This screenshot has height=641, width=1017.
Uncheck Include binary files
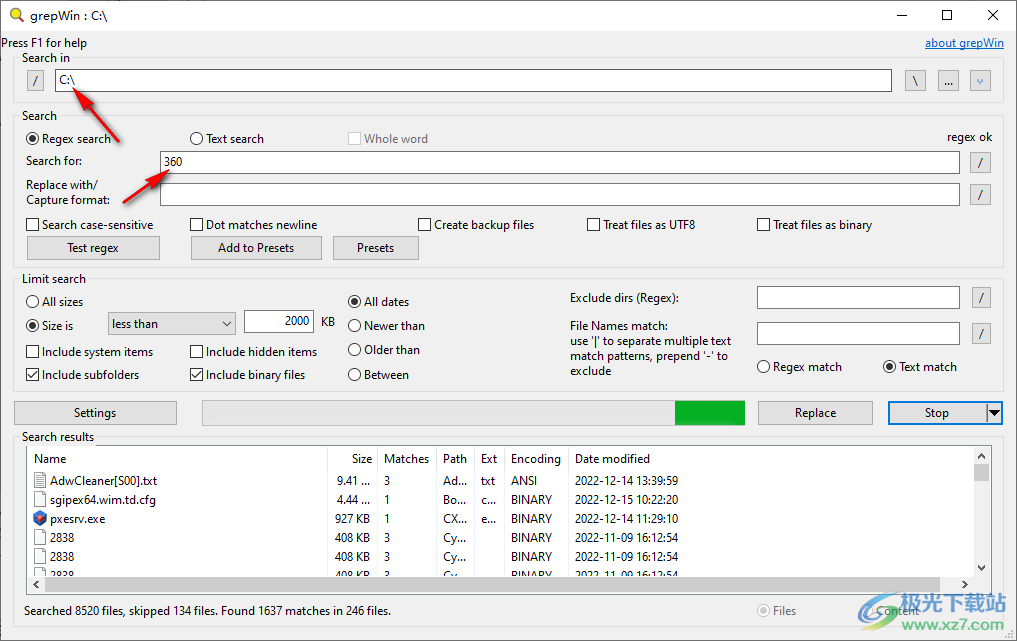247,375
